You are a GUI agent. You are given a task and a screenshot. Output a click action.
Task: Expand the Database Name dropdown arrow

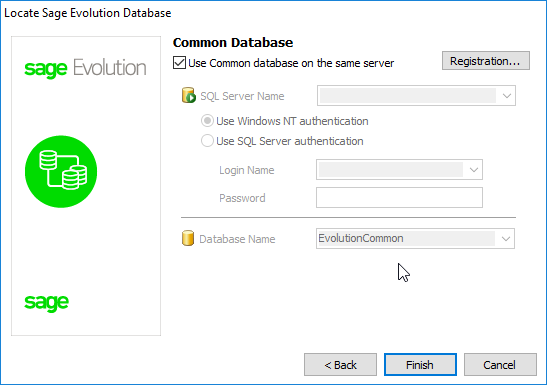[x=505, y=239]
